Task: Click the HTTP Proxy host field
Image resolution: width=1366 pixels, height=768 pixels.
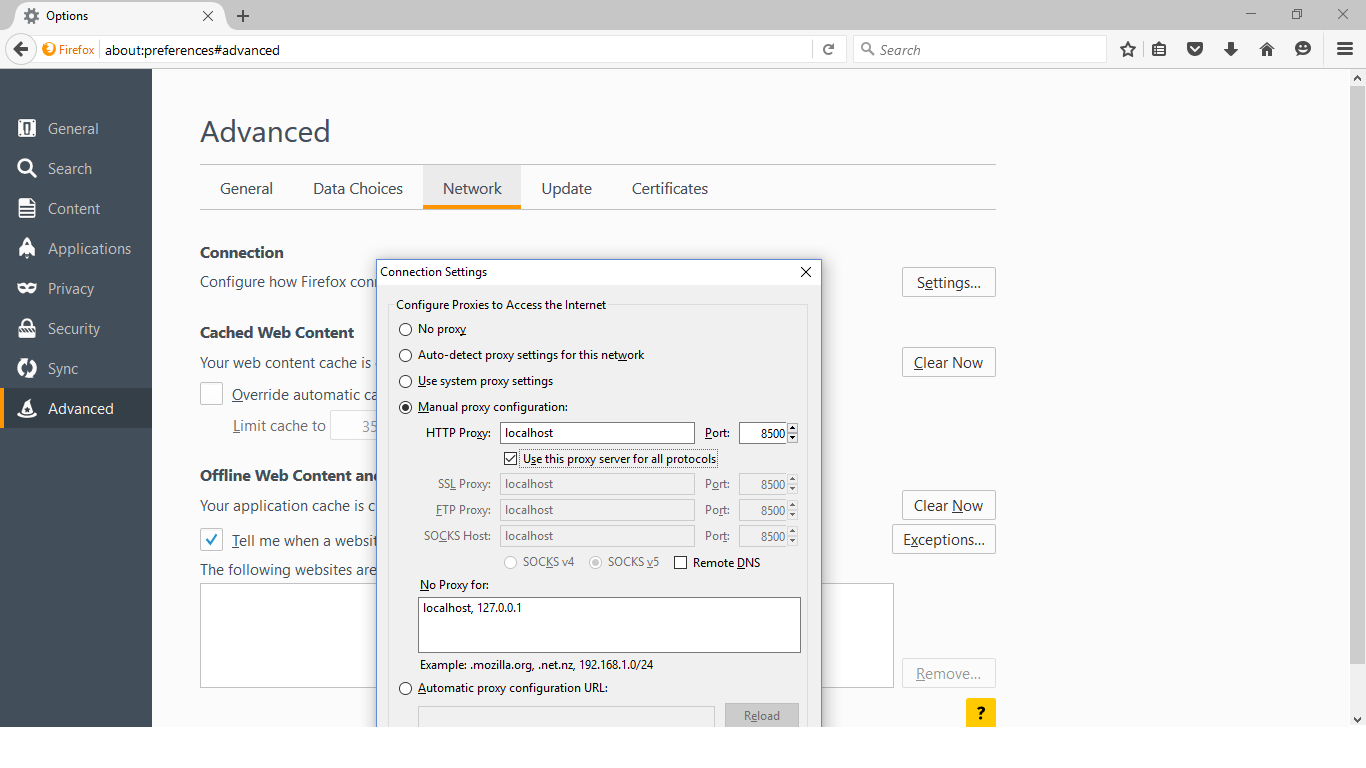Action: click(x=597, y=433)
